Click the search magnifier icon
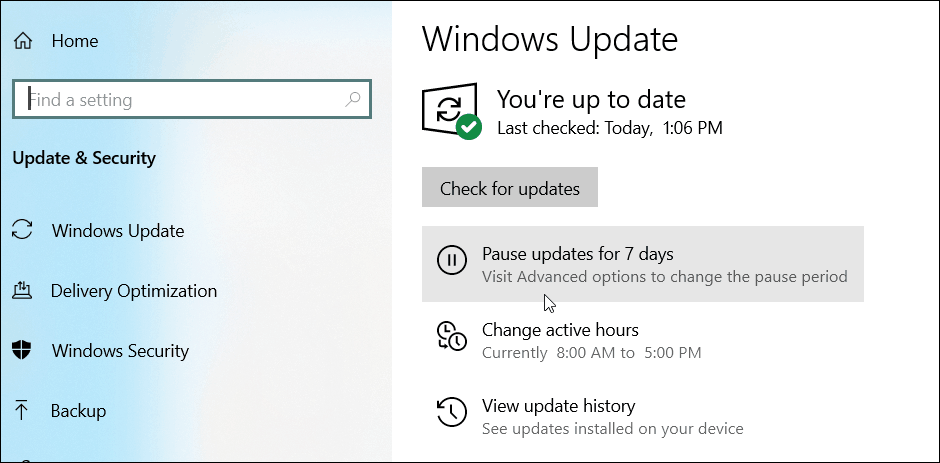The width and height of the screenshot is (940, 463). [352, 99]
